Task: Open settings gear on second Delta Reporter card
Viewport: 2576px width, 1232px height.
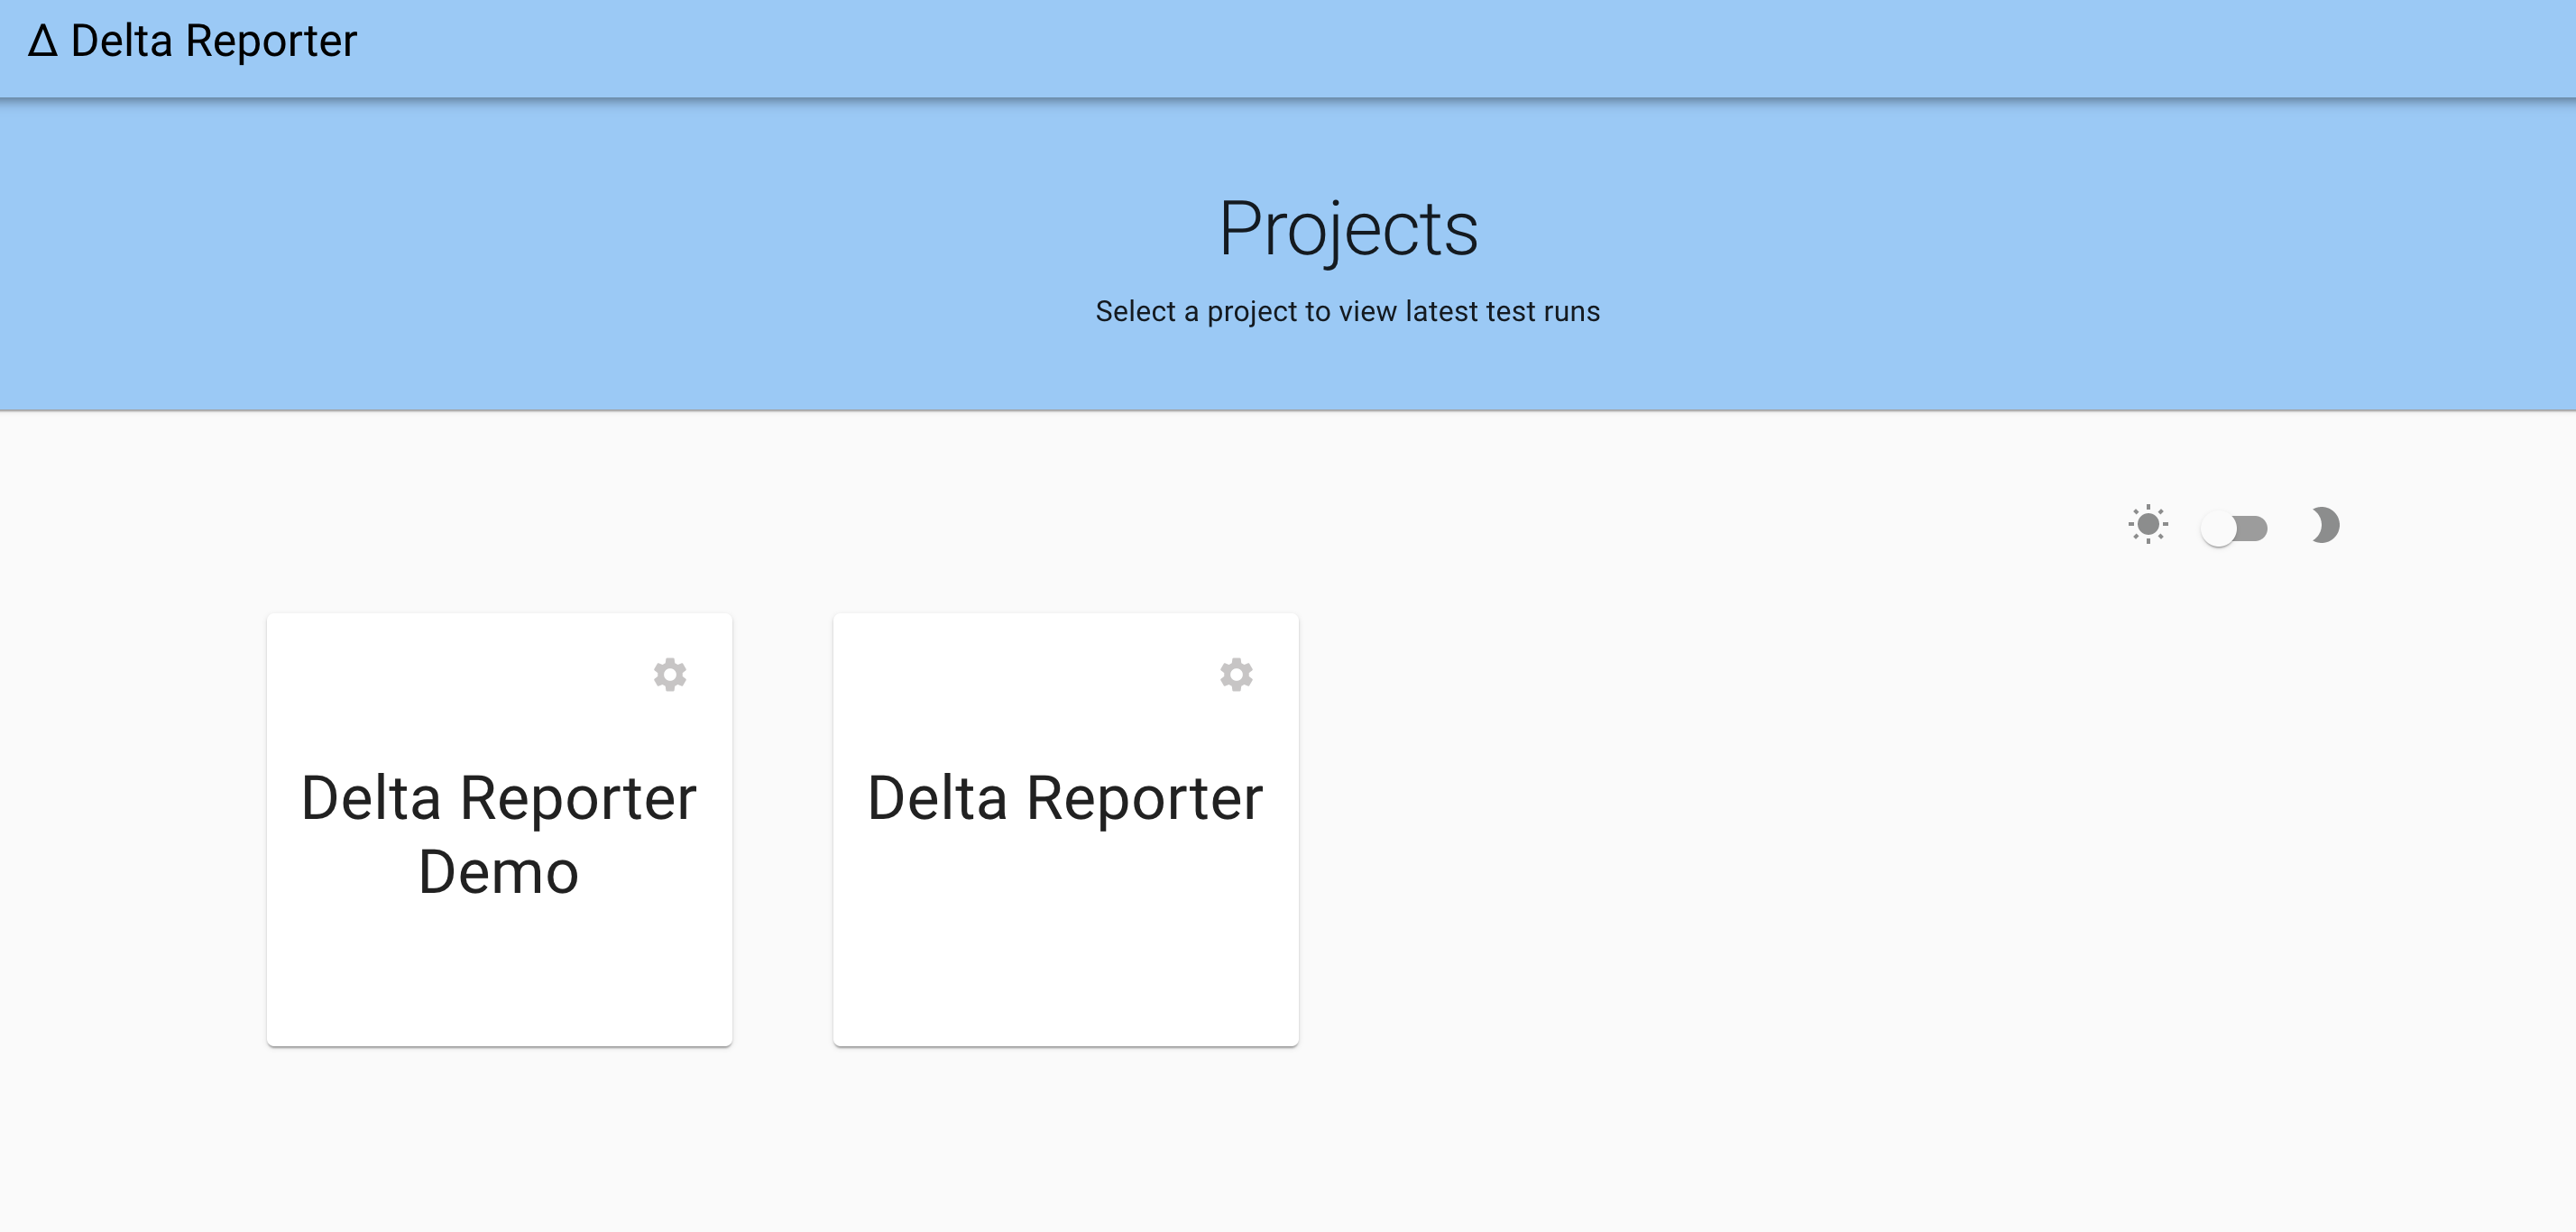Action: pos(1236,674)
